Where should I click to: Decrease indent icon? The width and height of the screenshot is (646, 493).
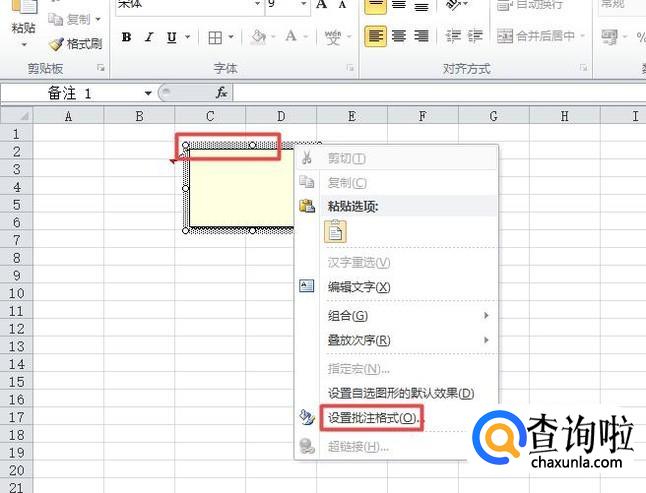(x=453, y=36)
